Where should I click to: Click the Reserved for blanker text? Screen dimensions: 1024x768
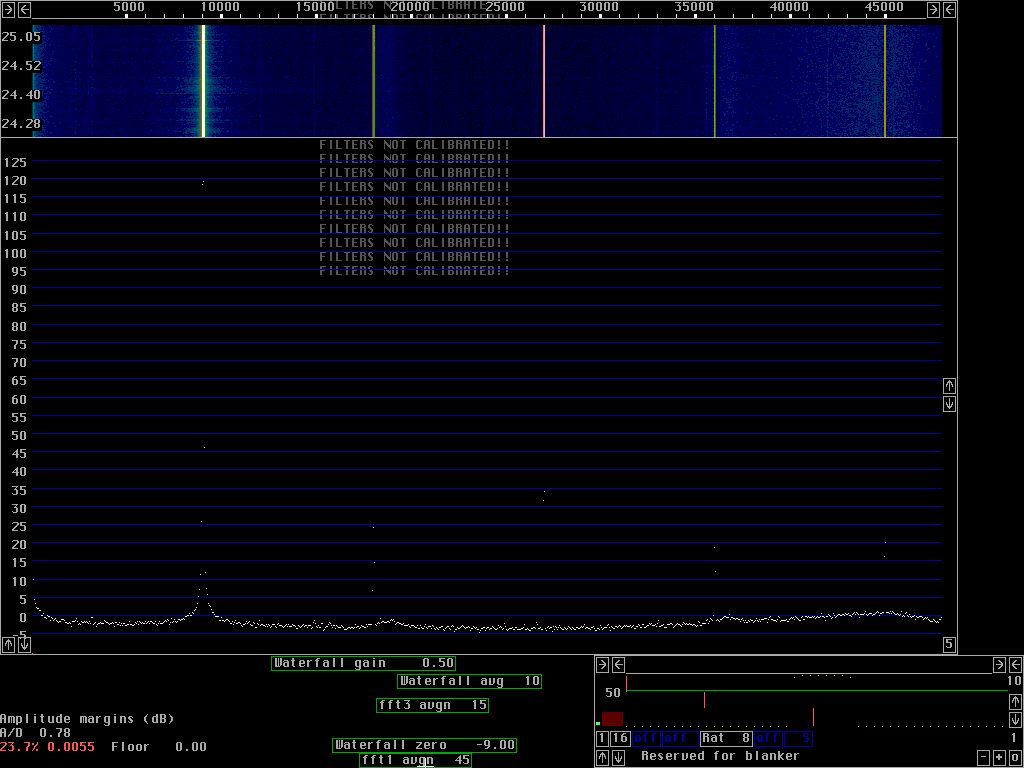[720, 756]
